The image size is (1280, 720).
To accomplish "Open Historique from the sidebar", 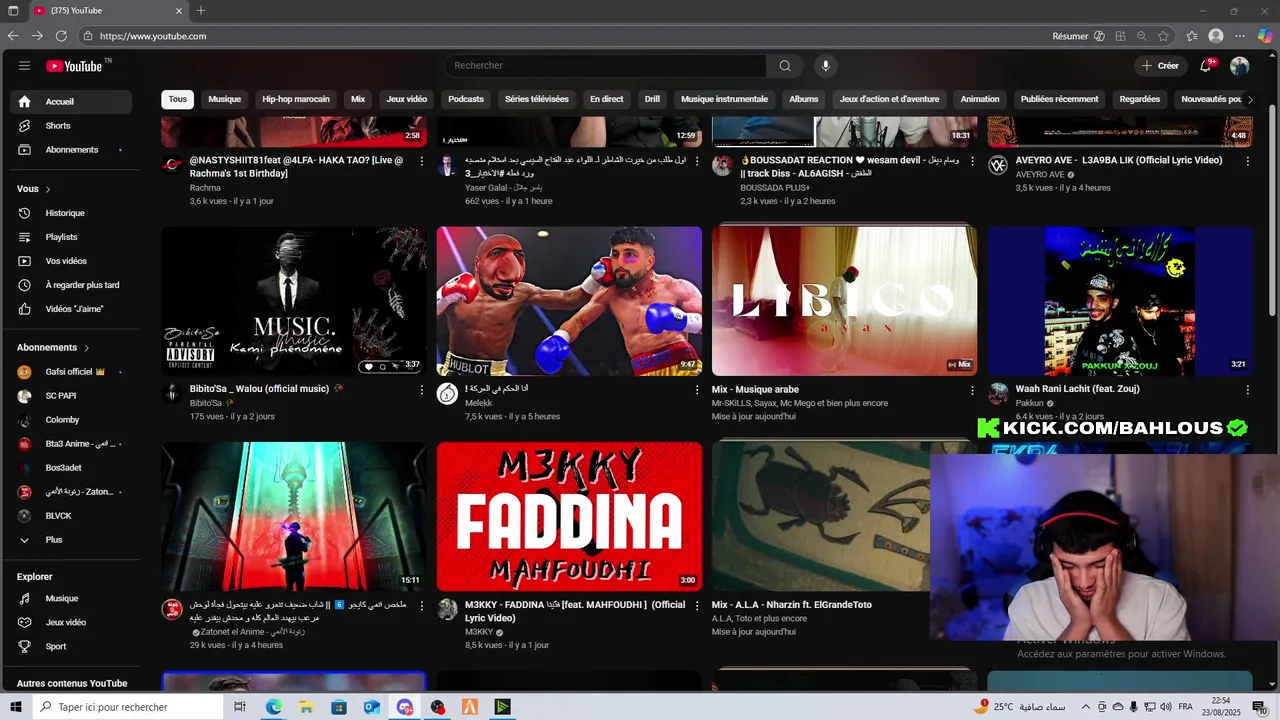I will (x=71, y=213).
